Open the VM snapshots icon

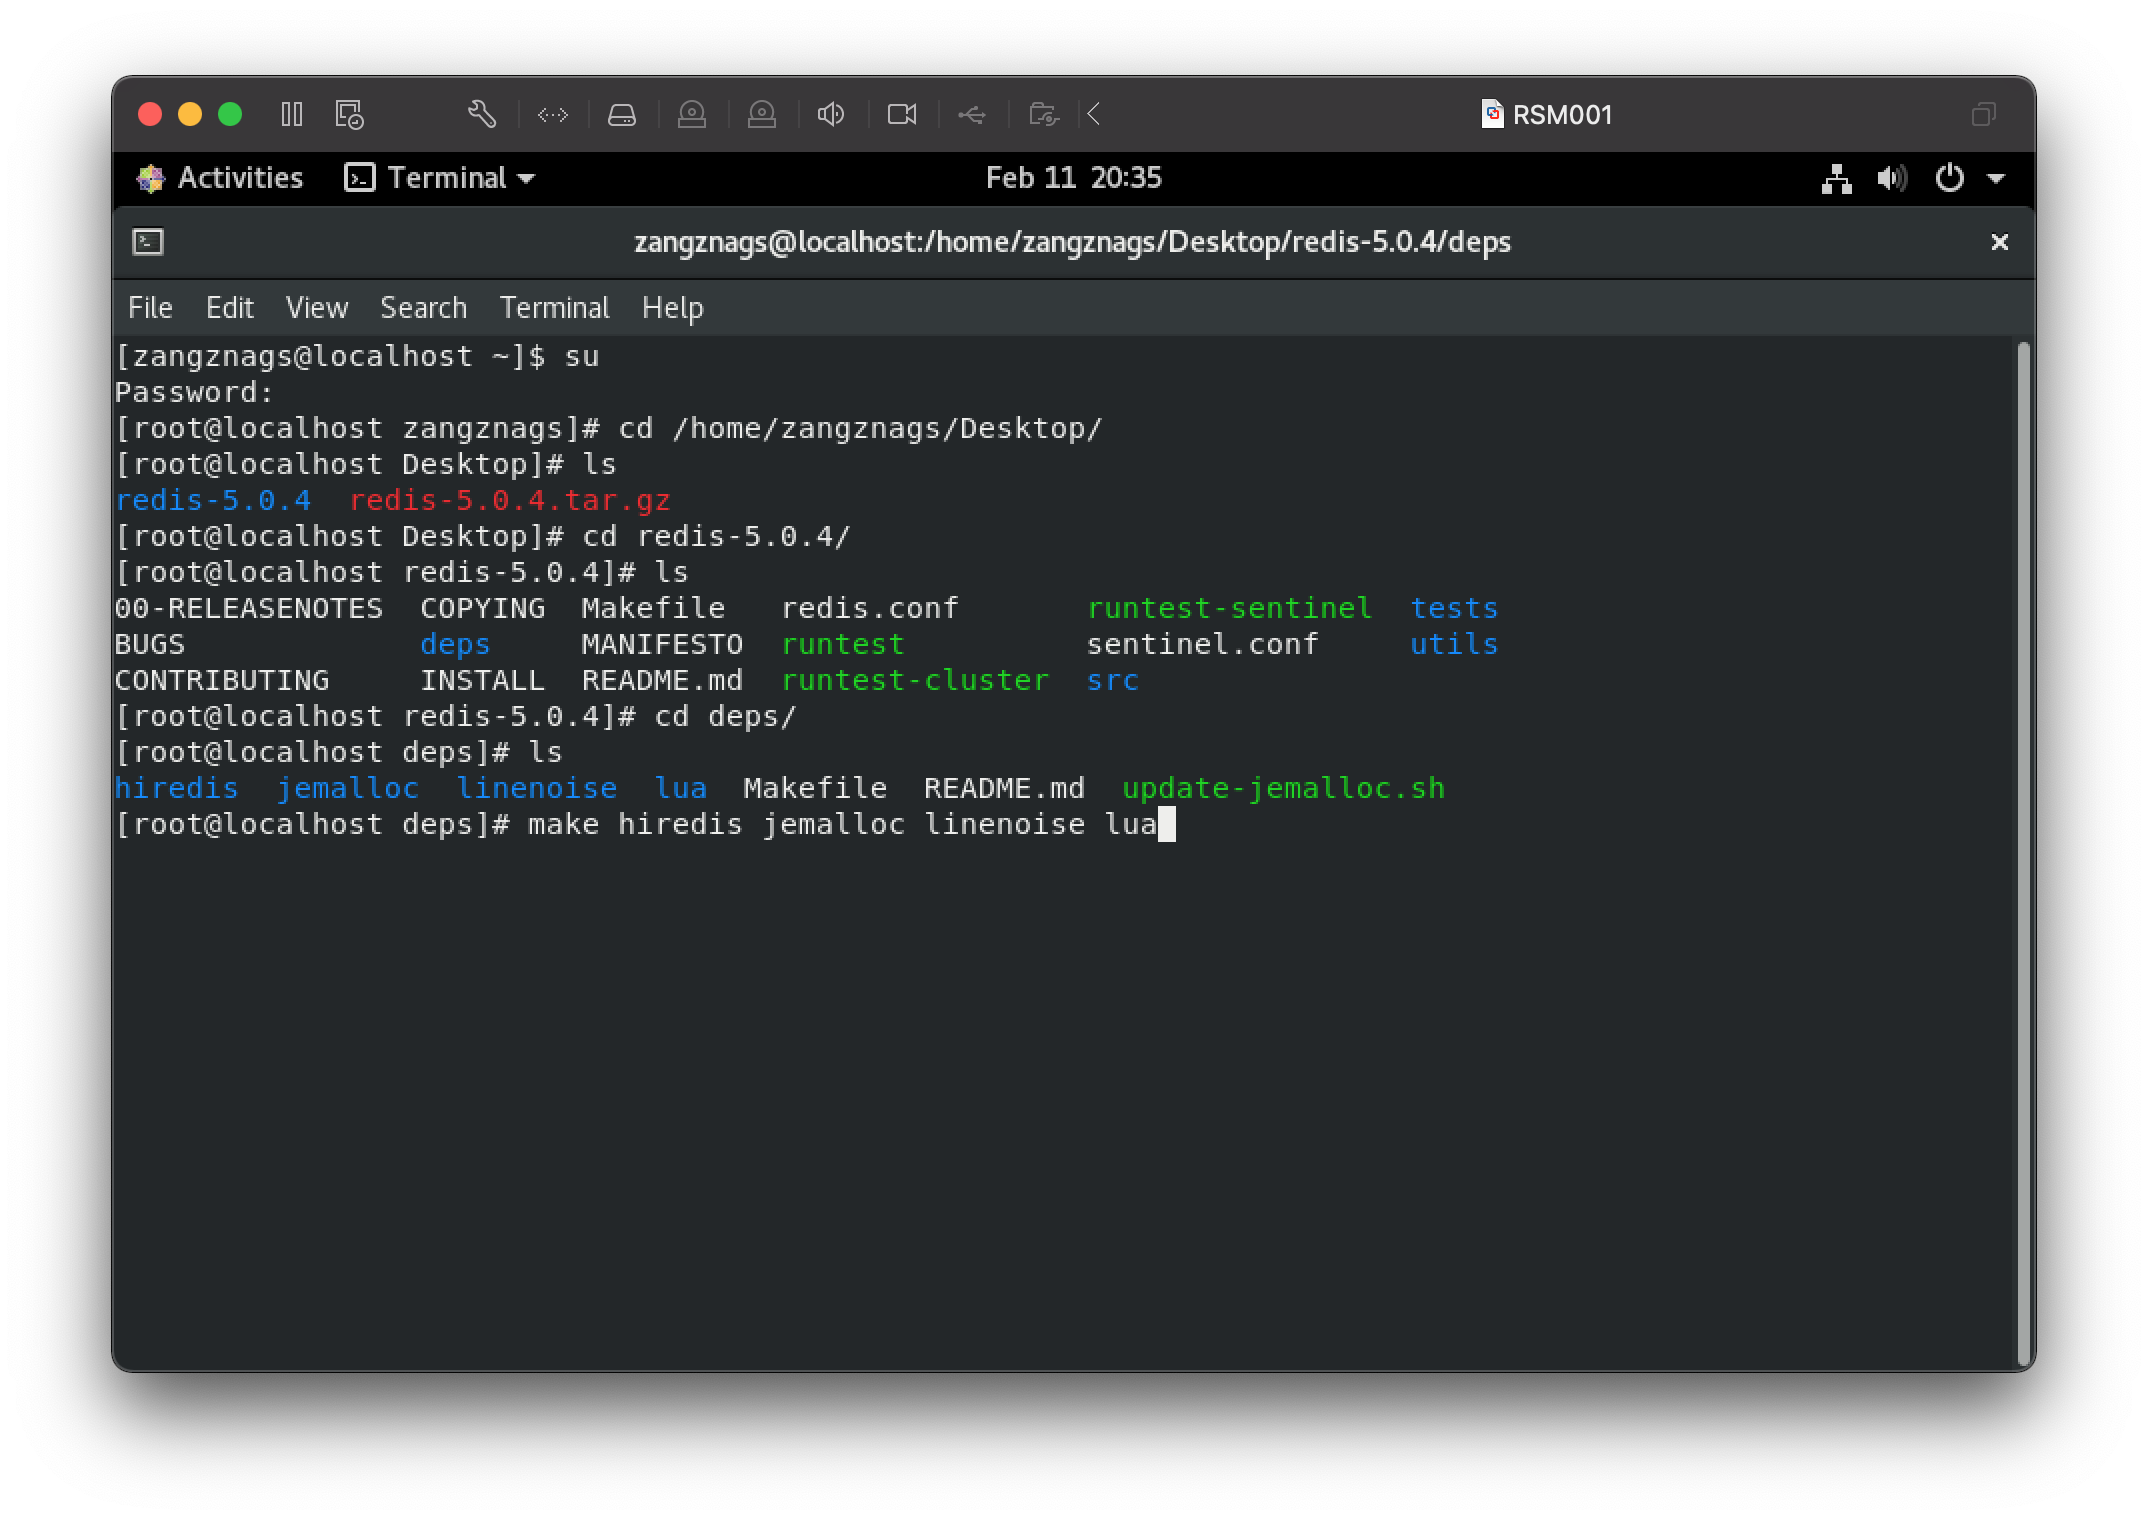[349, 115]
